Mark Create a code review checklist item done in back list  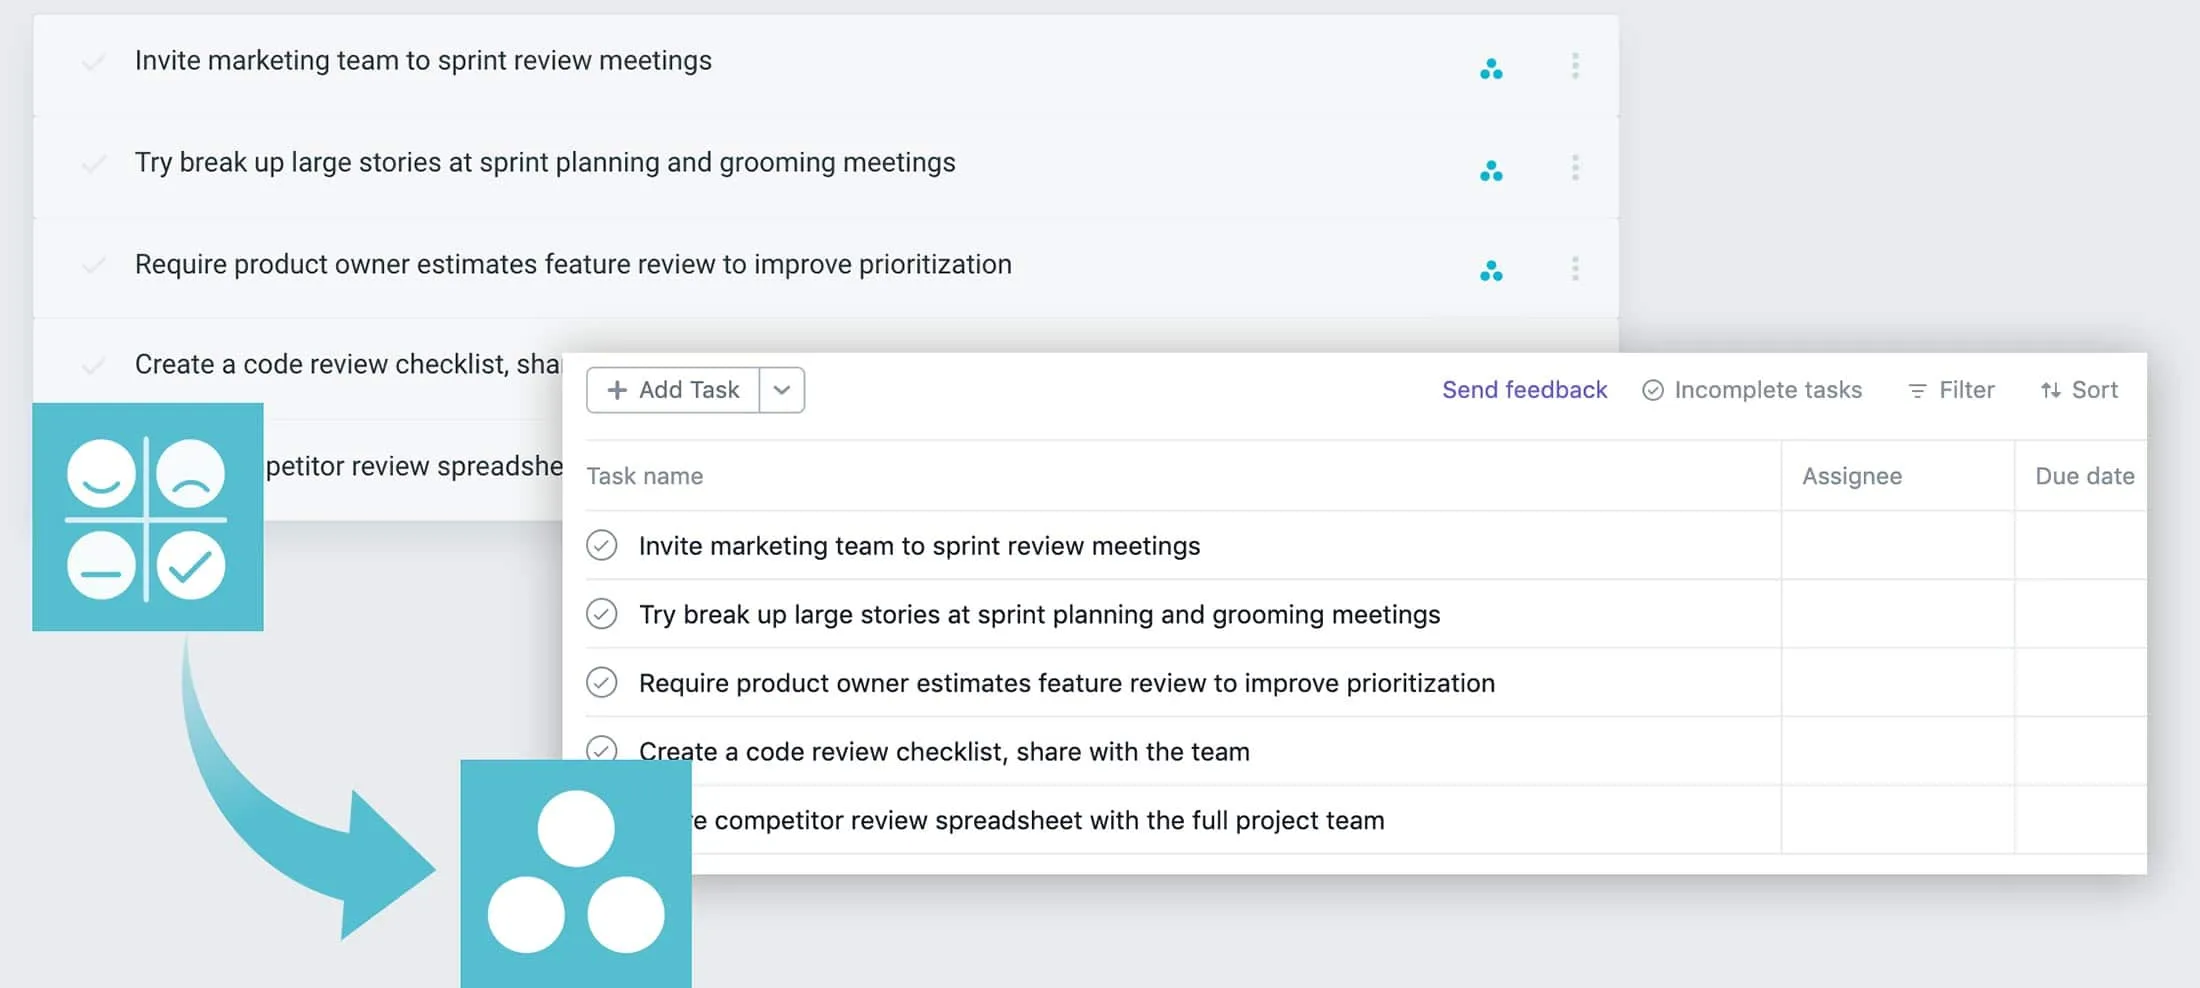click(94, 366)
